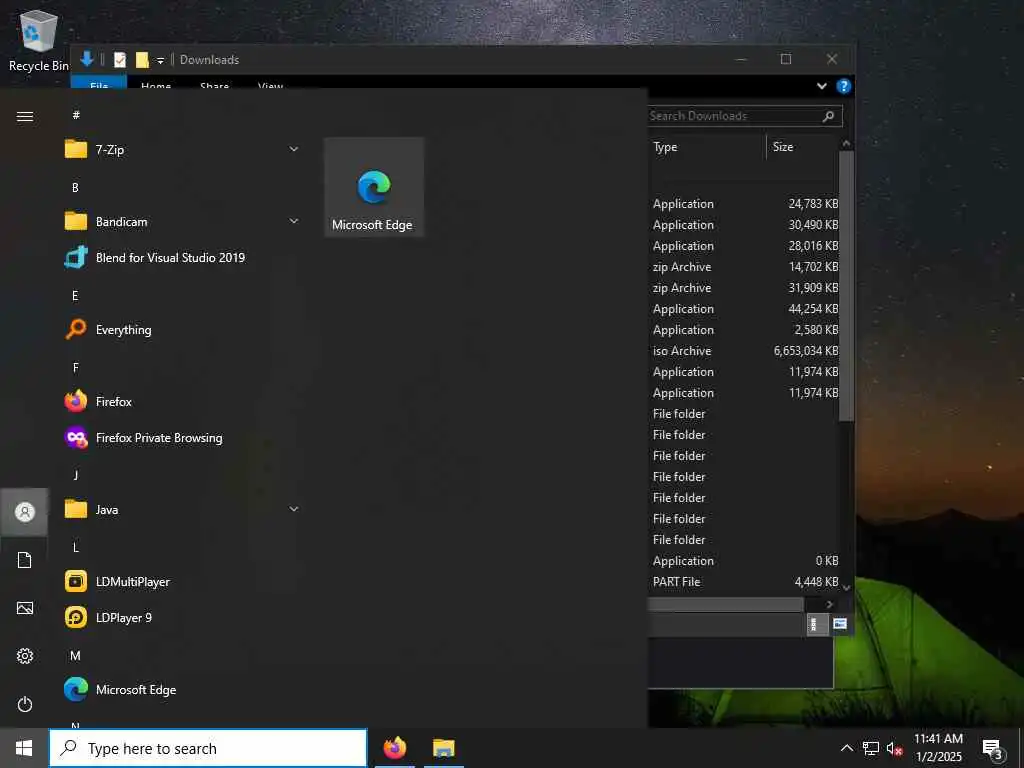Maximize the Downloads Explorer window
The image size is (1024, 768).
(x=786, y=59)
